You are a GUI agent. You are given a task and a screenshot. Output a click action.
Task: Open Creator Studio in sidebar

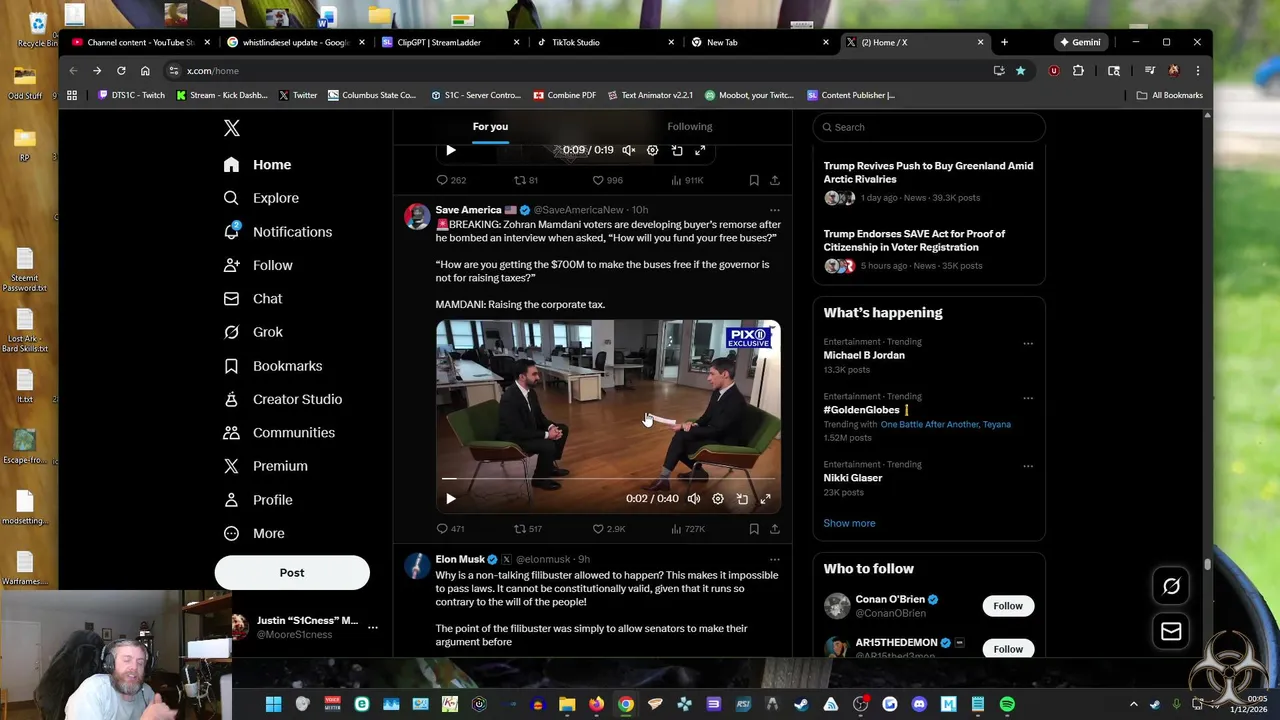point(283,399)
